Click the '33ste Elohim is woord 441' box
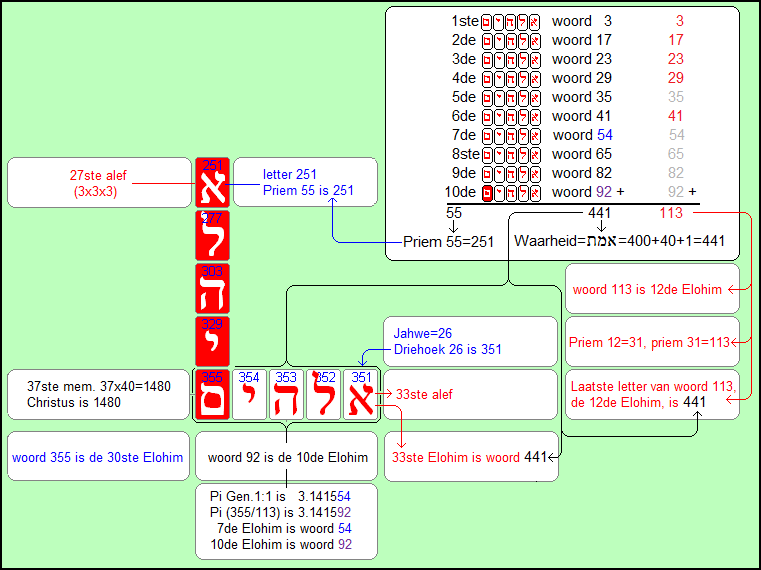The height and width of the screenshot is (570, 761). [x=470, y=458]
